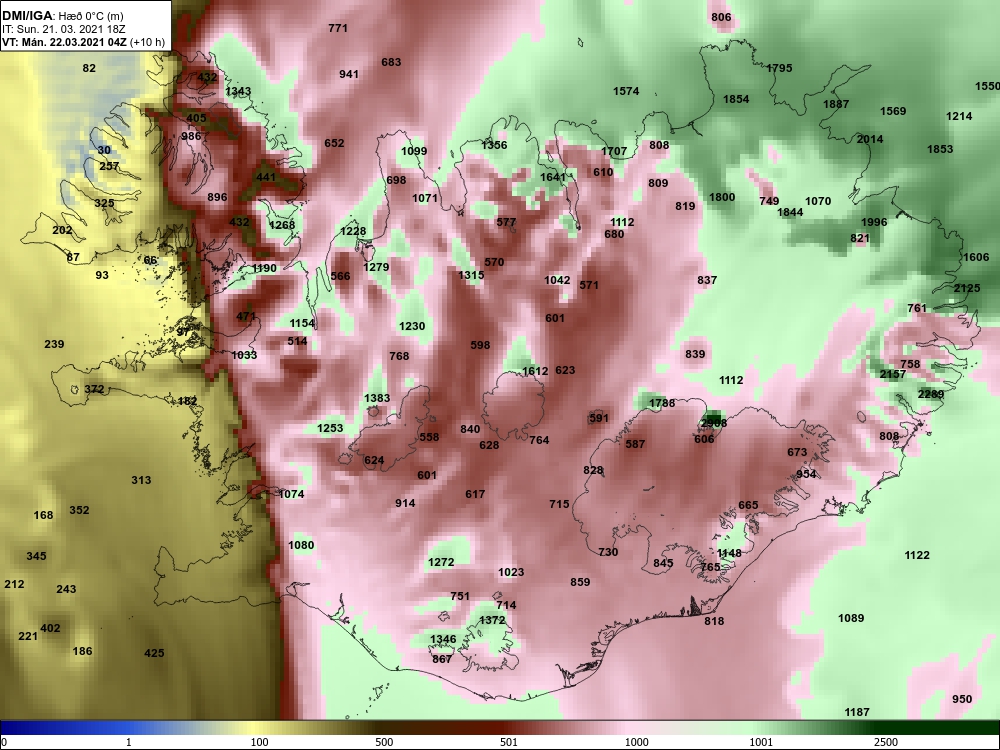
Task: Click the map value '2014' in the northeast
Action: pyautogui.click(x=870, y=139)
